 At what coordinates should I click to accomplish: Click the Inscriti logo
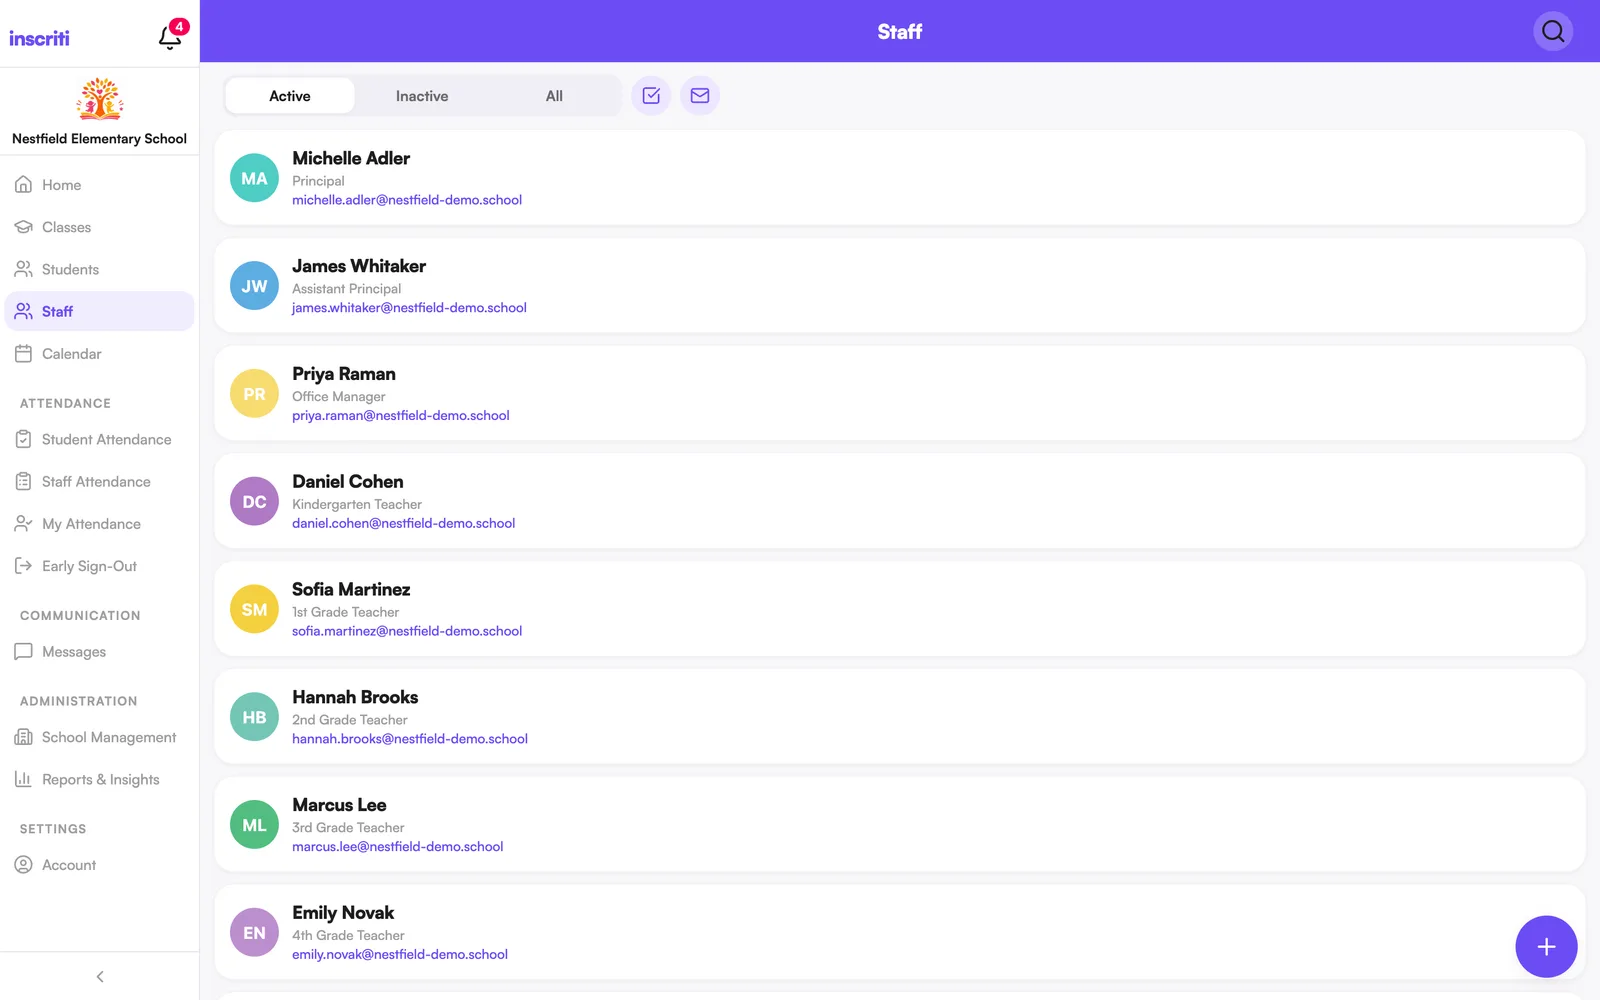point(39,38)
